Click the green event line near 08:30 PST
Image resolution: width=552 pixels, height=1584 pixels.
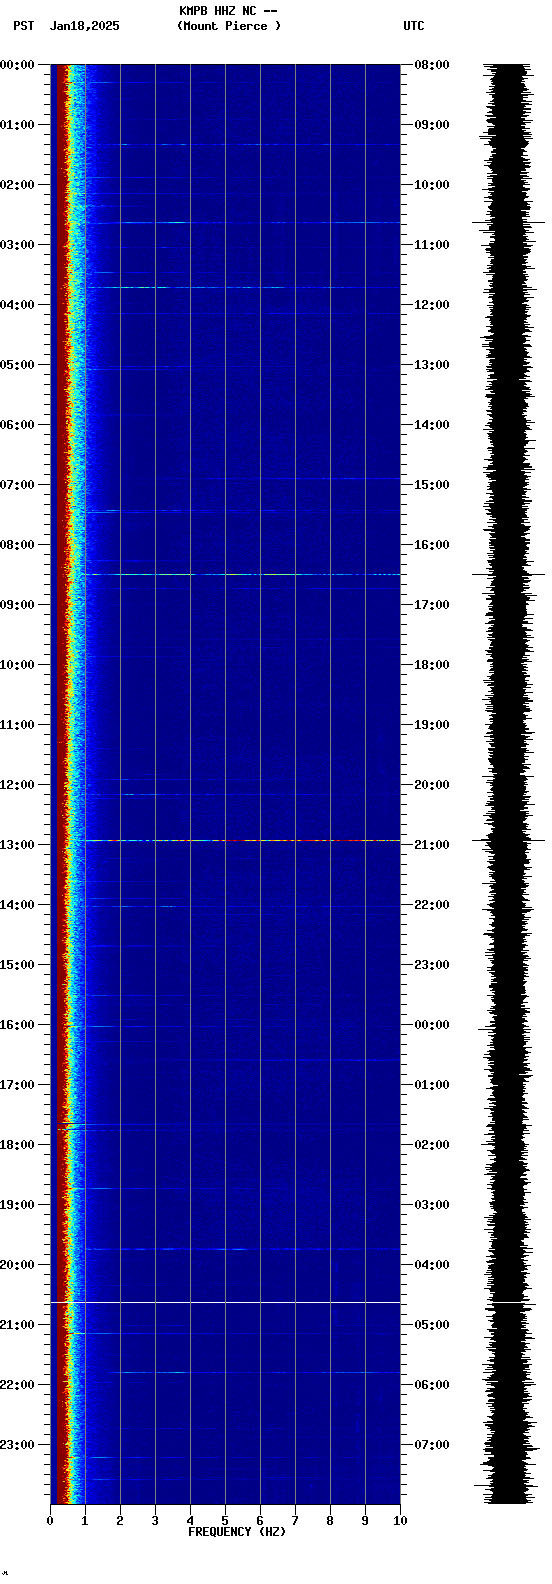pos(242,575)
